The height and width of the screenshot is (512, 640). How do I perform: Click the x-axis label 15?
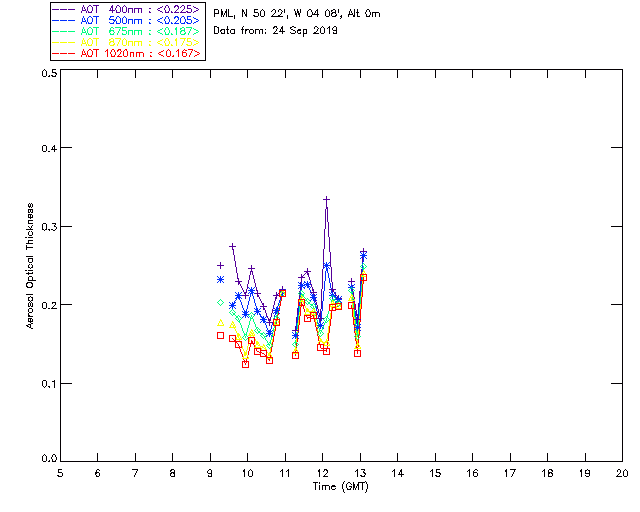click(435, 473)
